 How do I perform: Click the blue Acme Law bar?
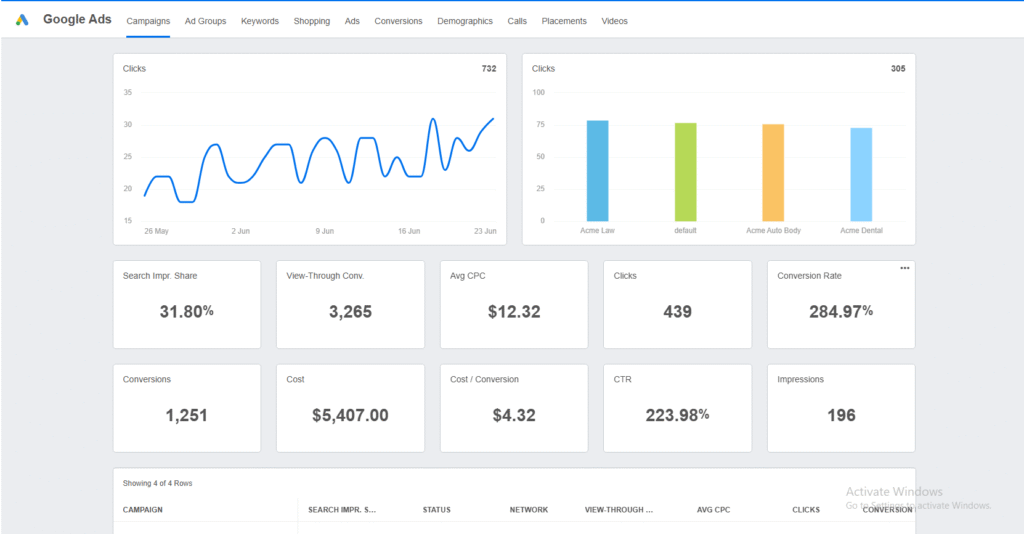(x=598, y=170)
